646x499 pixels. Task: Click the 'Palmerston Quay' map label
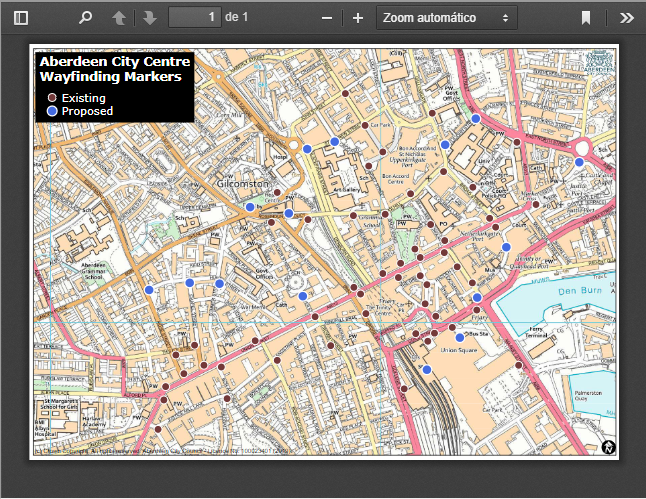click(x=588, y=396)
